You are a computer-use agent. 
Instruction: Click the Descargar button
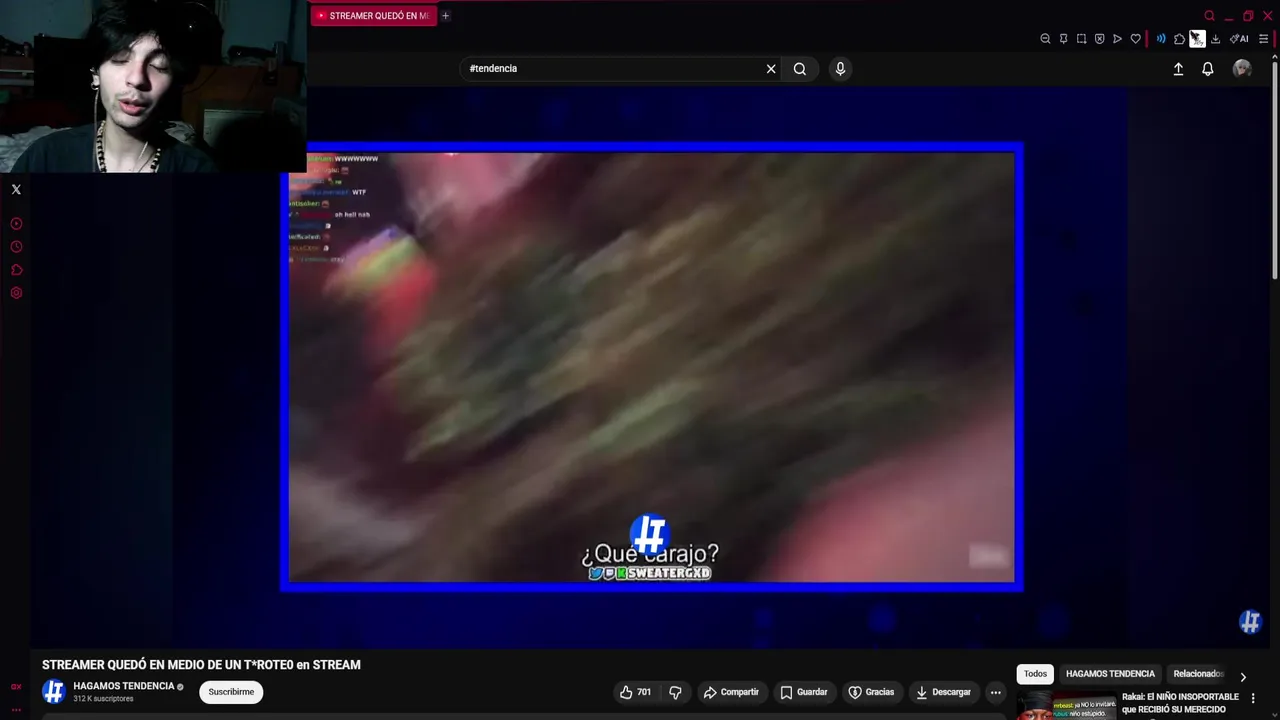(x=943, y=692)
